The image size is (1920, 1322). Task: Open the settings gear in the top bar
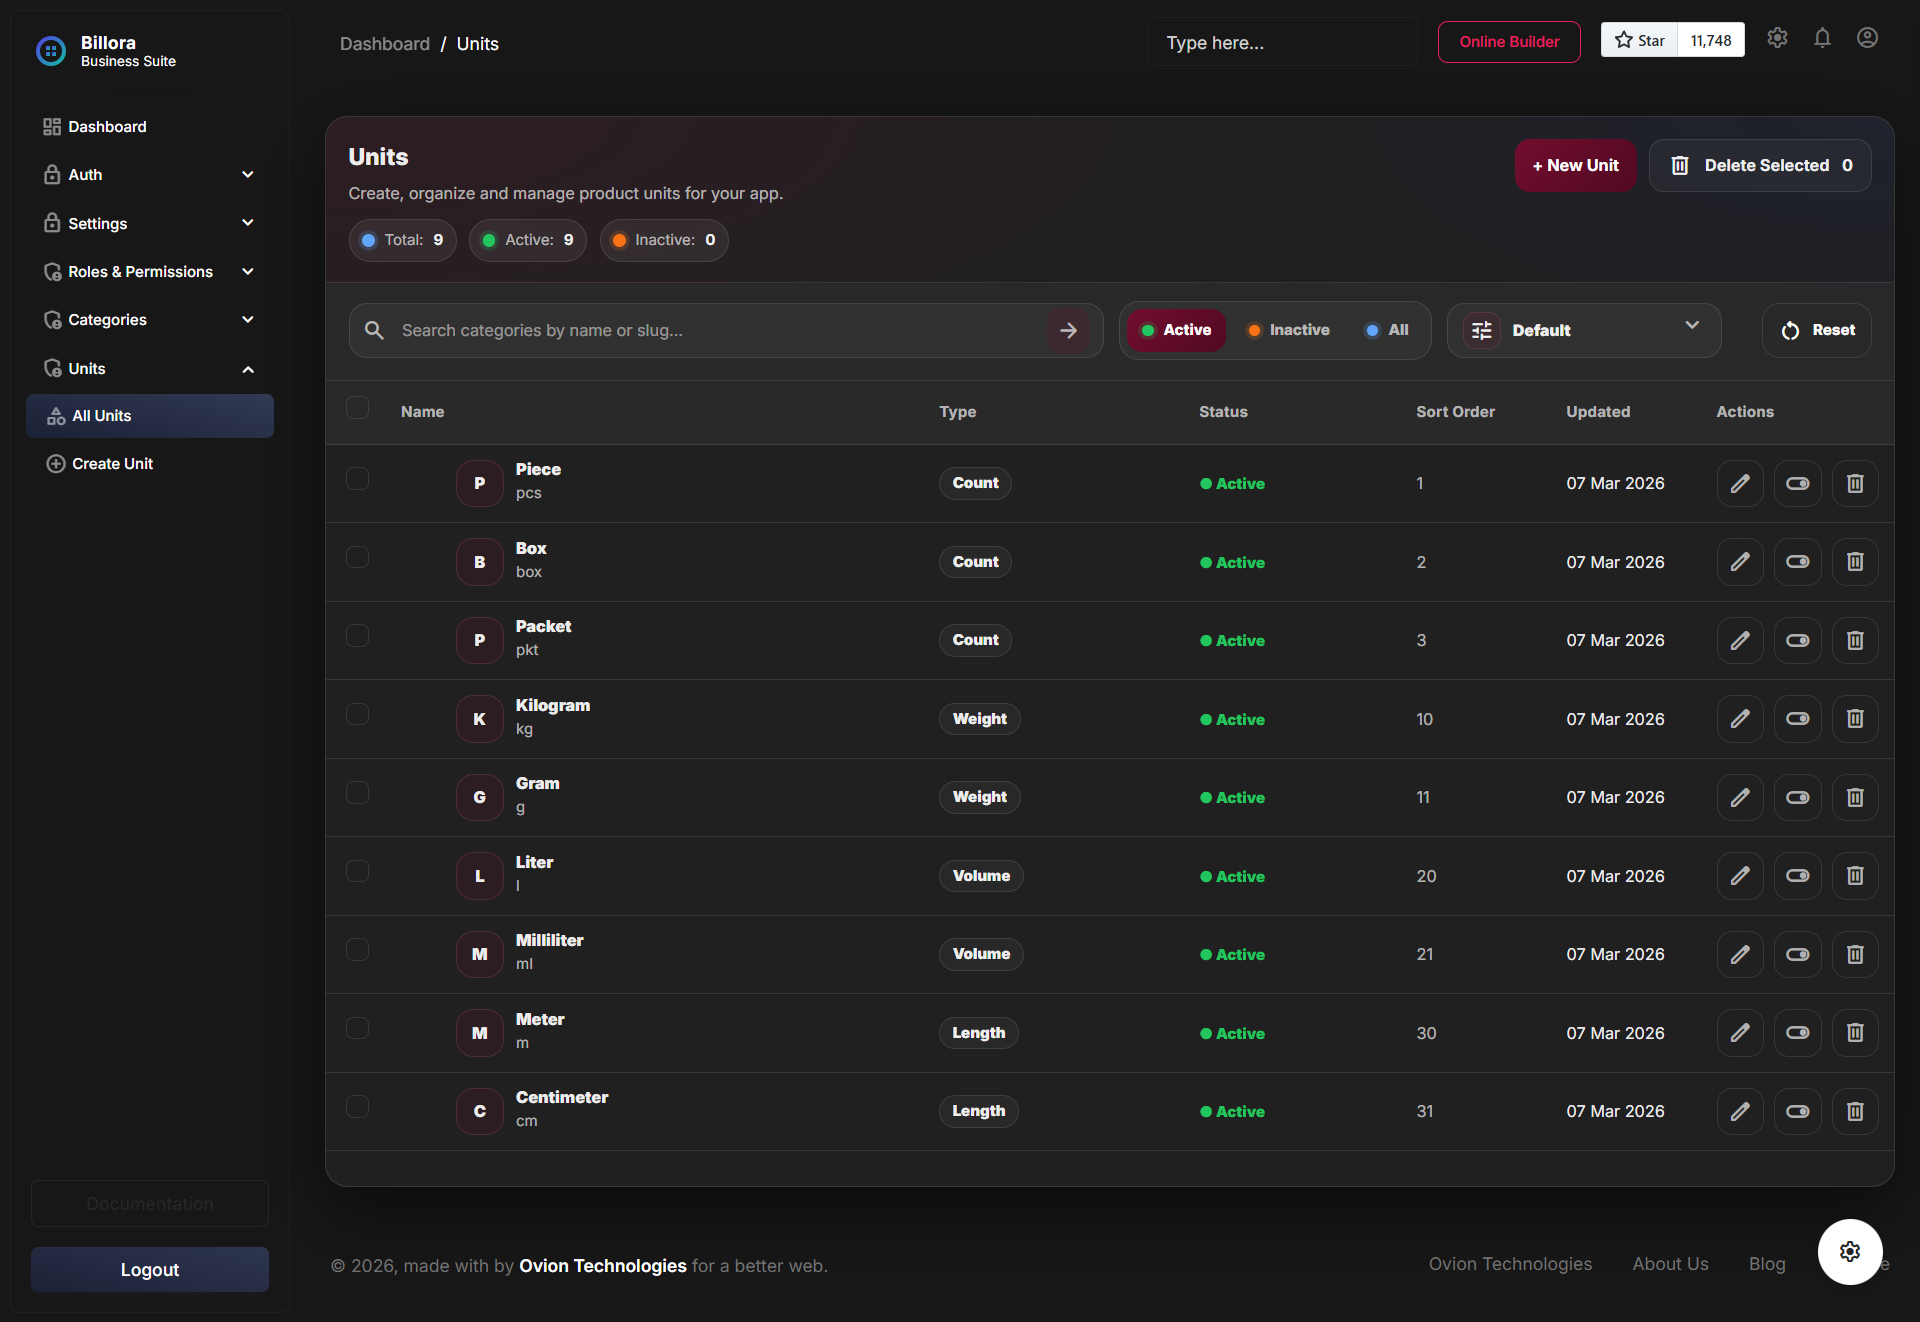tap(1777, 38)
